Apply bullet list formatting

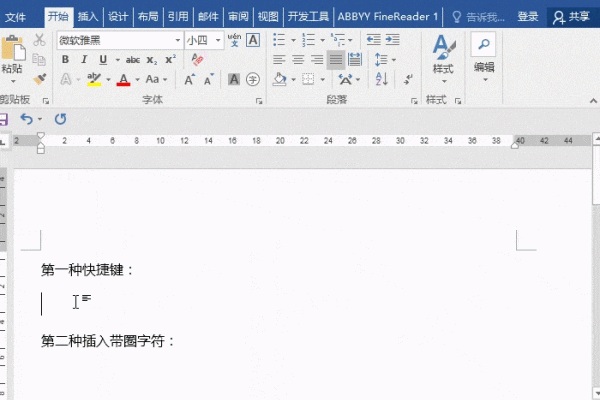279,39
